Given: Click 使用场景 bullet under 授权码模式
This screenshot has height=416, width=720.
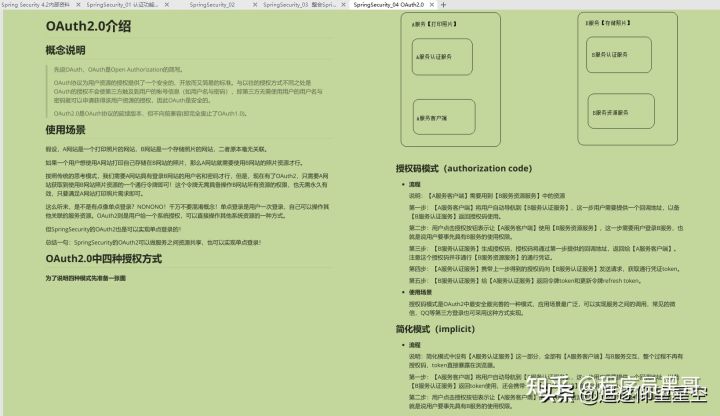Looking at the screenshot, I should (420, 292).
